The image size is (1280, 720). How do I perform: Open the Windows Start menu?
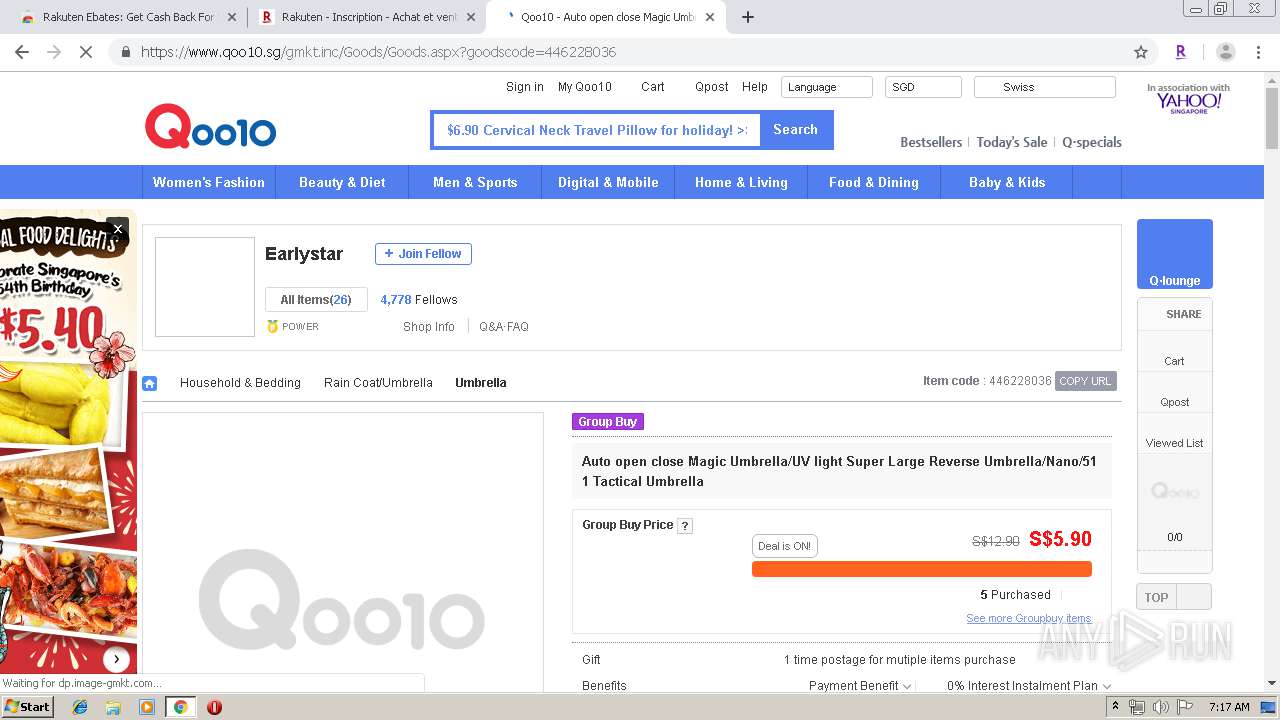pyautogui.click(x=28, y=707)
